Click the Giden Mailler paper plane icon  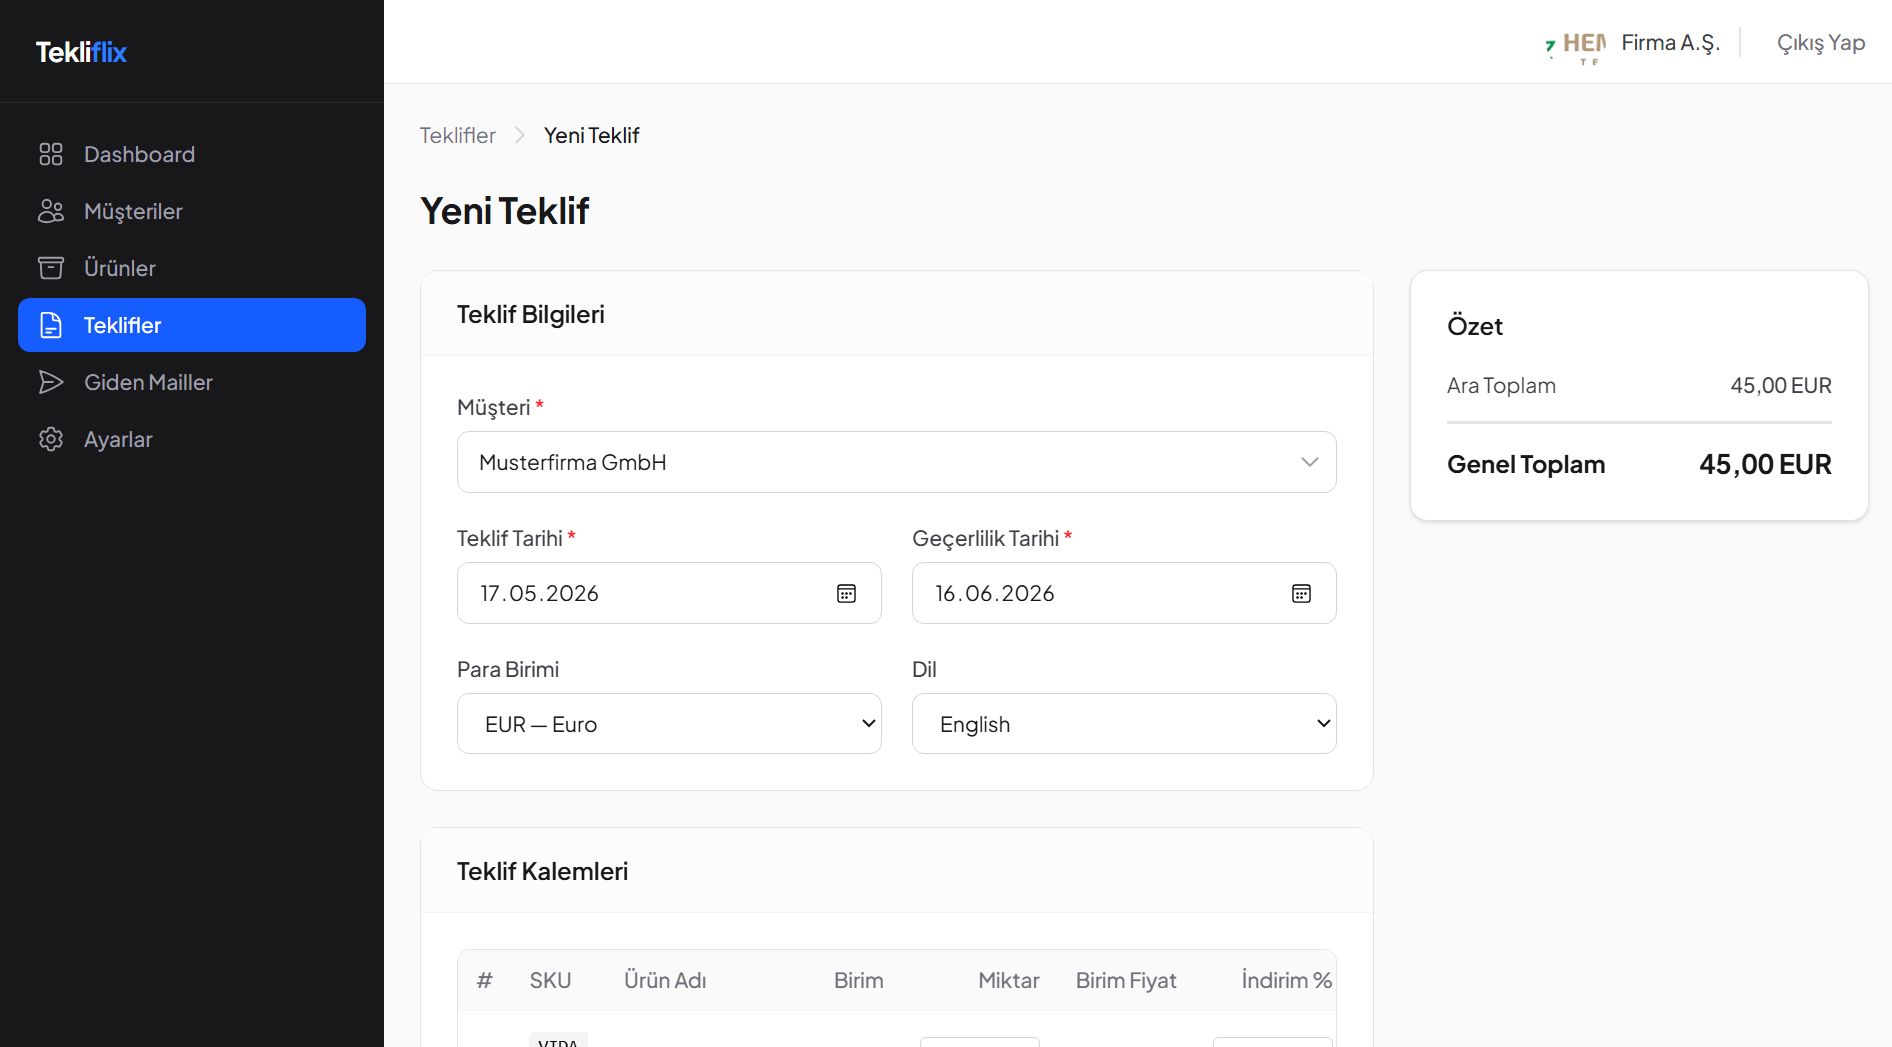click(x=51, y=382)
